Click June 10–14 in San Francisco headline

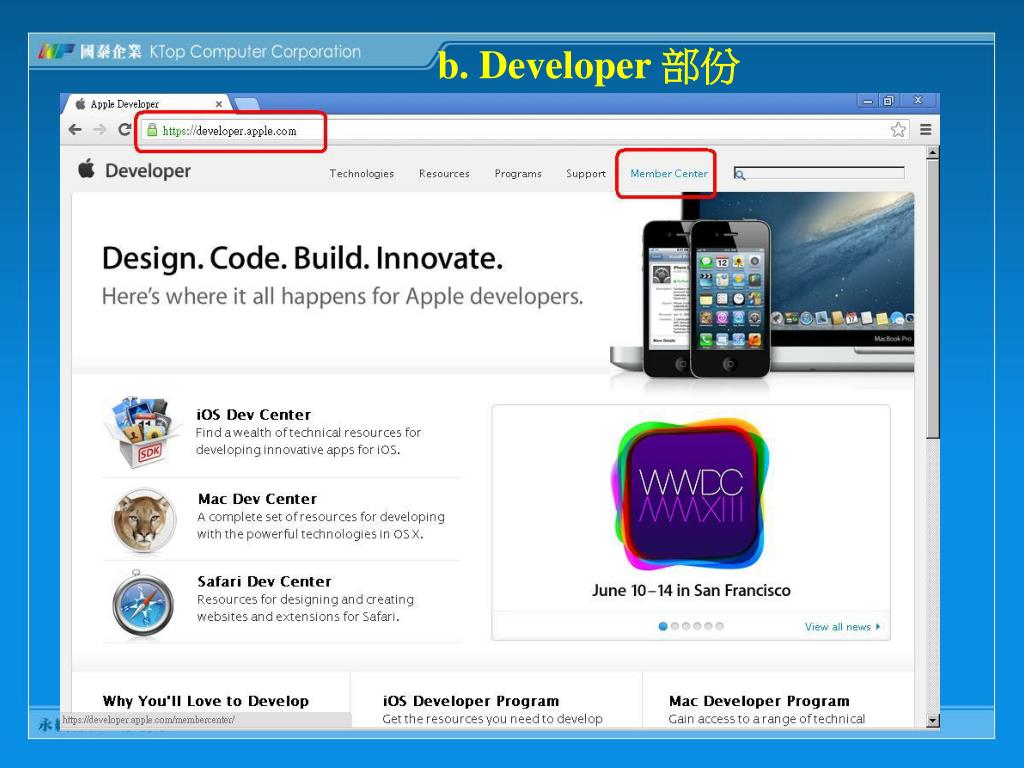(x=691, y=590)
